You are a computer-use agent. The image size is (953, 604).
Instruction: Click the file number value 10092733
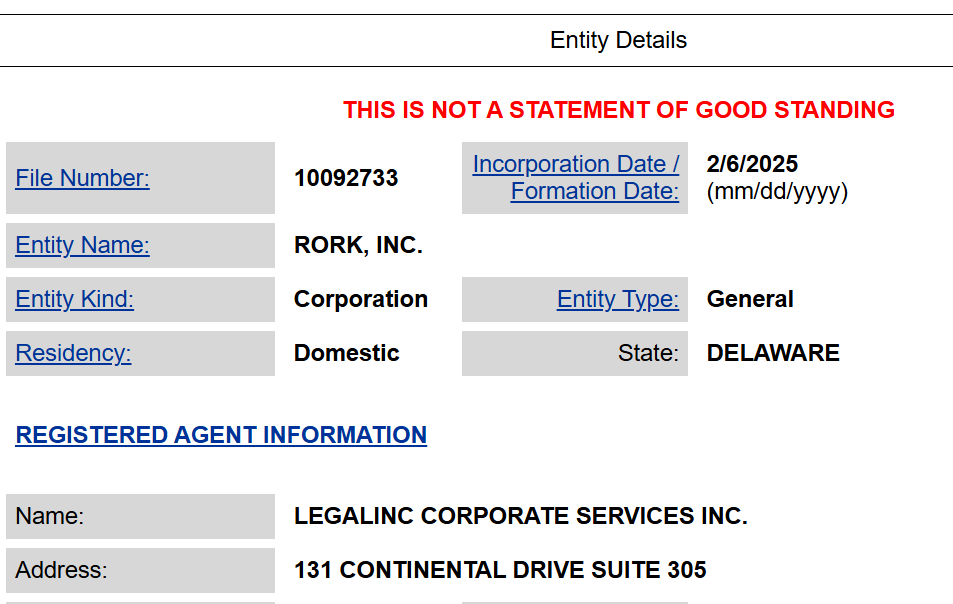tap(346, 178)
